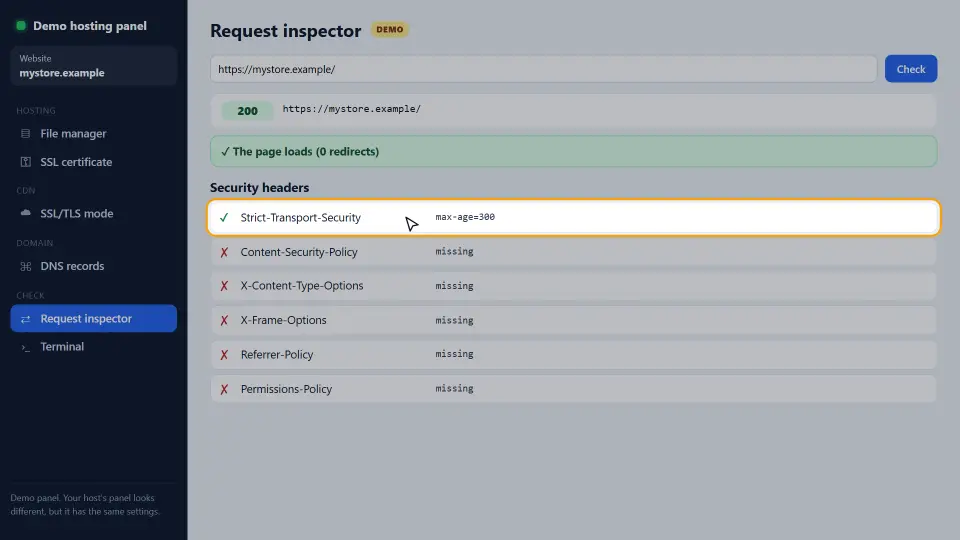
Task: Click the red X beside Content-Security-Policy
Action: pyautogui.click(x=224, y=252)
